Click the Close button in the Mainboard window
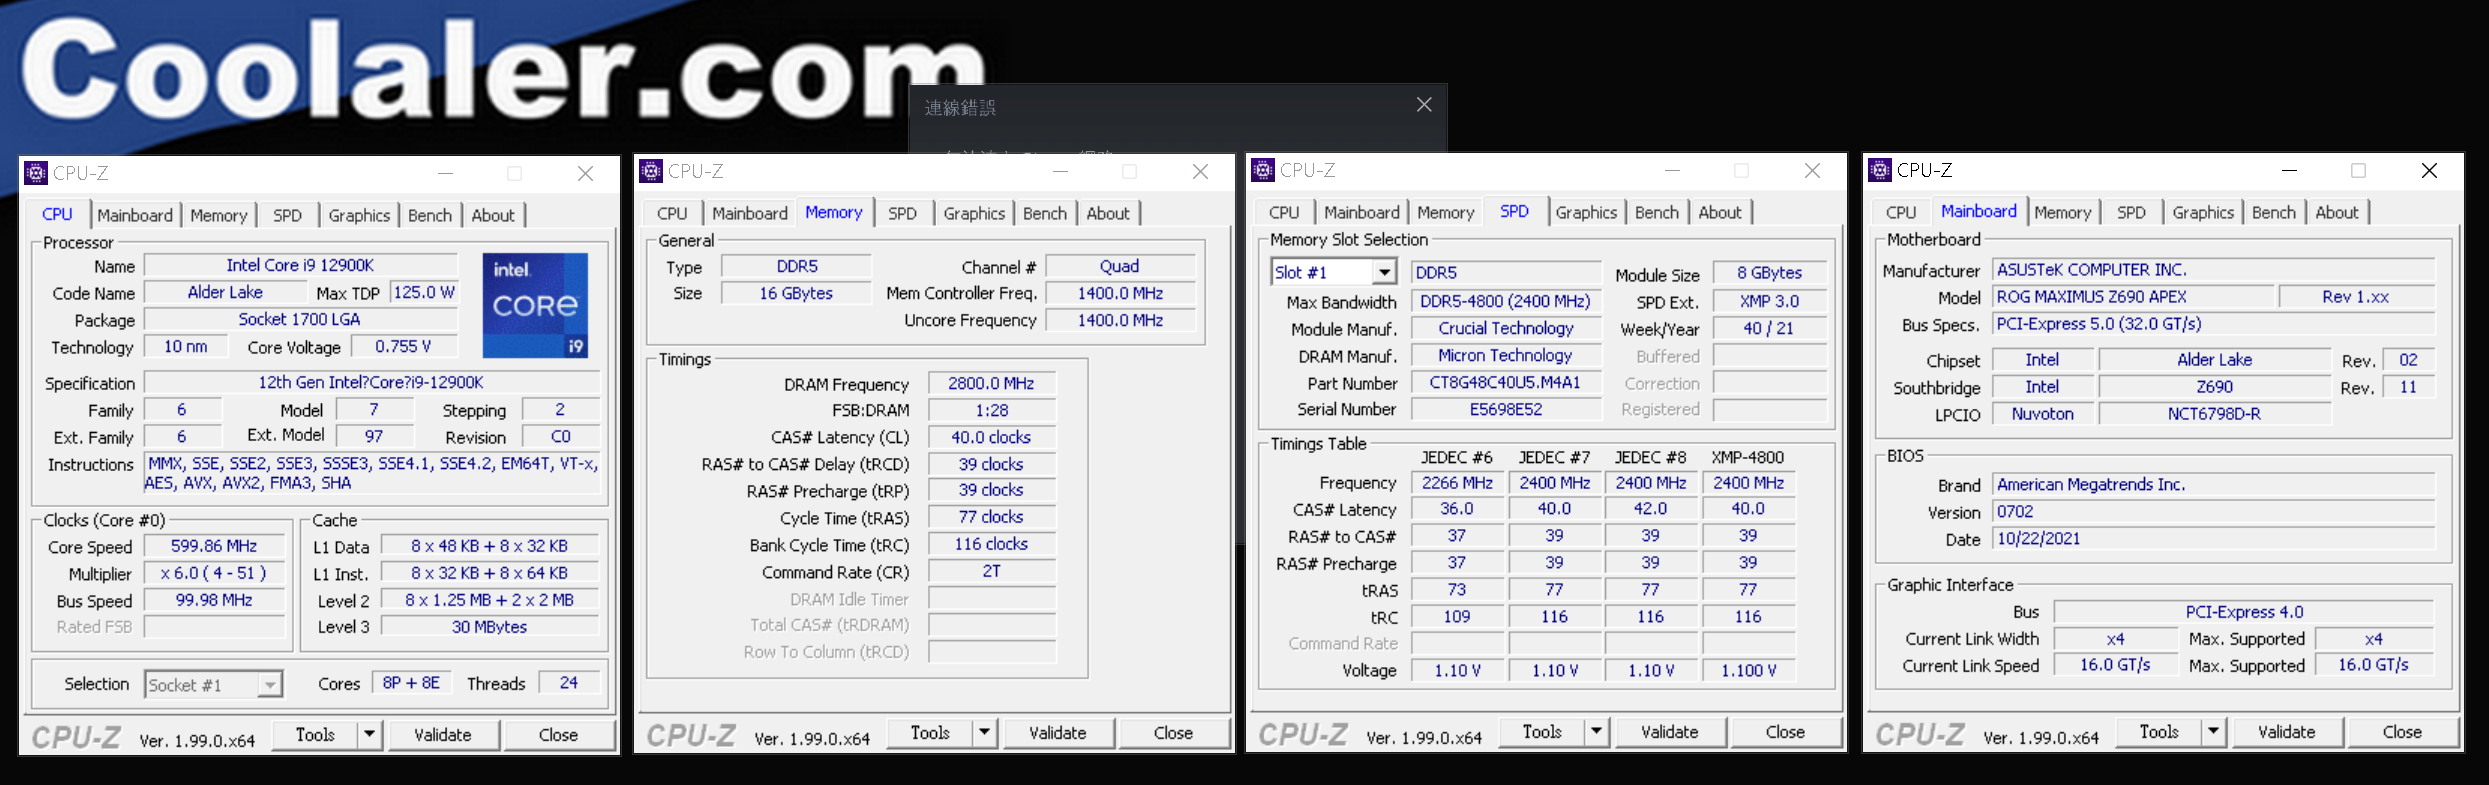This screenshot has height=785, width=2489. [2402, 731]
